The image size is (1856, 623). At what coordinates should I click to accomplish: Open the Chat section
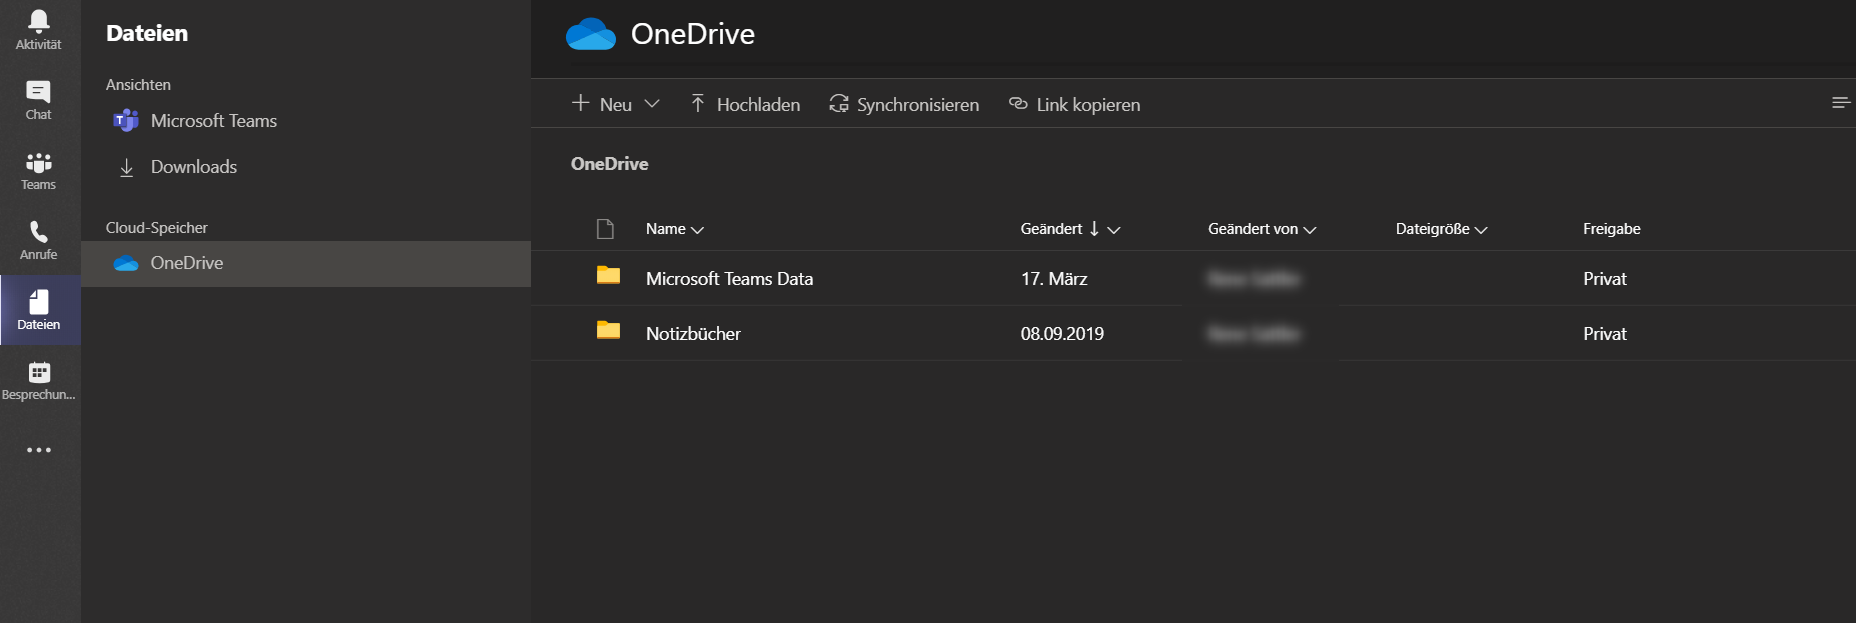pos(39,100)
